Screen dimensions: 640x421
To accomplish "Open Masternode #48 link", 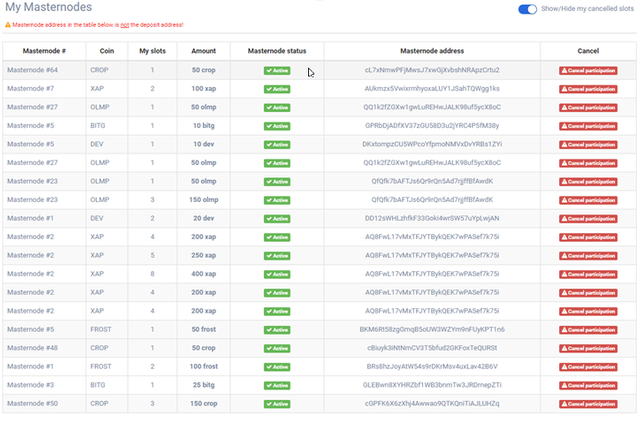I will point(32,348).
